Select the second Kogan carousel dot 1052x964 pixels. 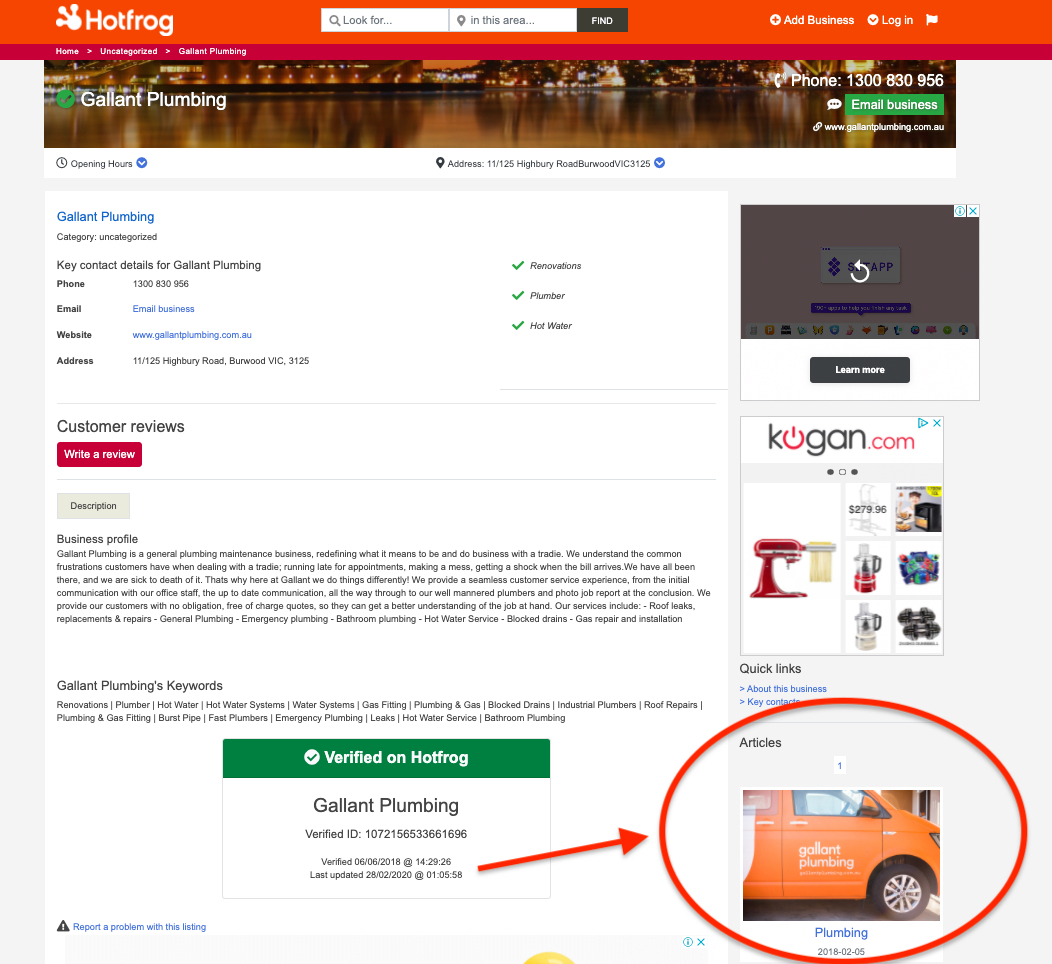843,472
